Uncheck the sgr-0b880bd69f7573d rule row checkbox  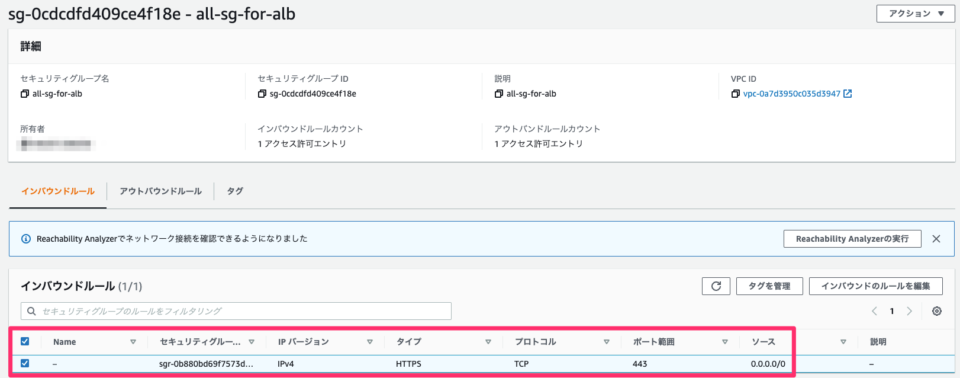click(25, 363)
